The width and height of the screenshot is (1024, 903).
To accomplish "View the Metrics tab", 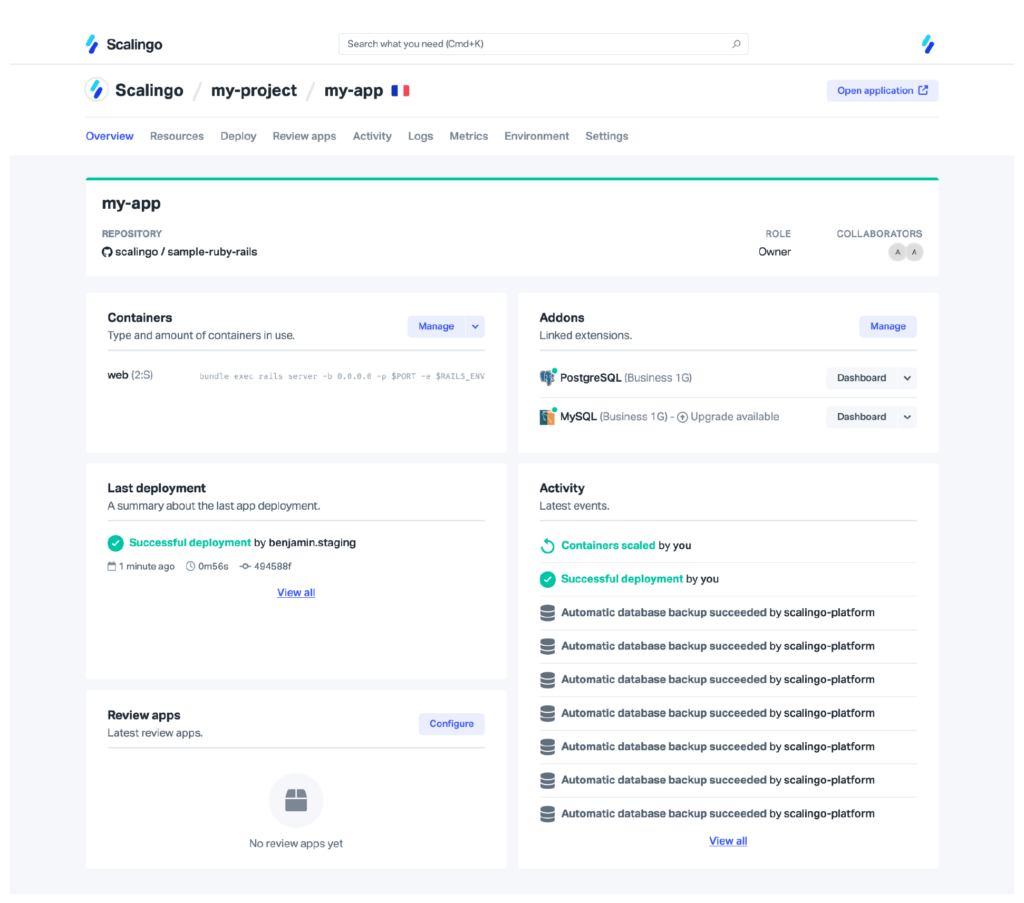I will [469, 136].
